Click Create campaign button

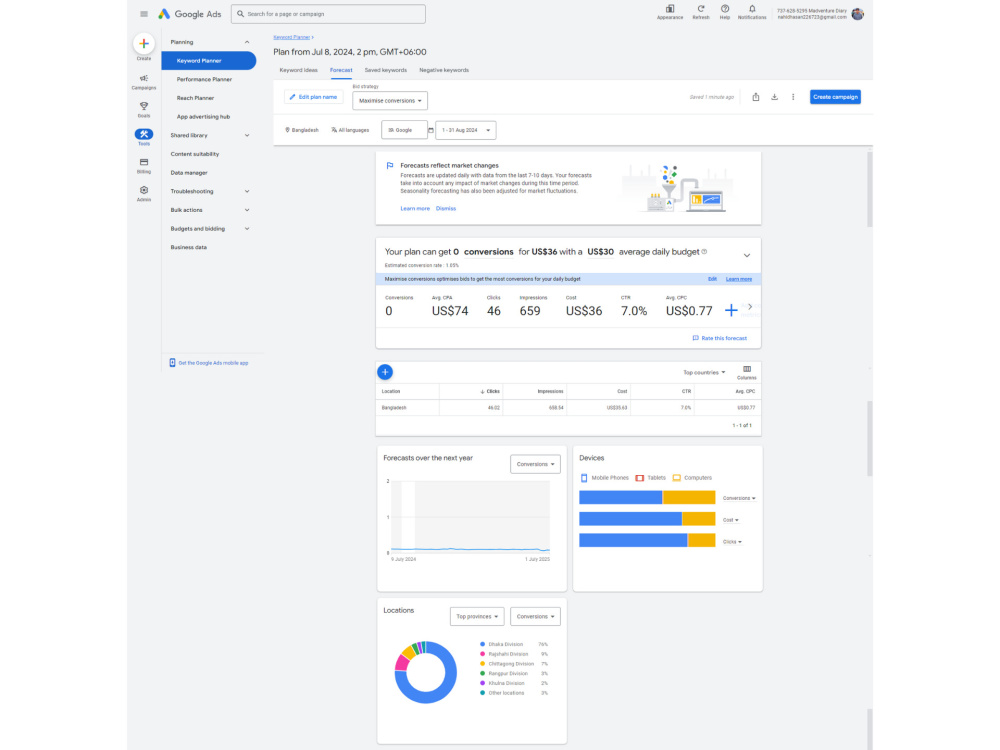835,97
